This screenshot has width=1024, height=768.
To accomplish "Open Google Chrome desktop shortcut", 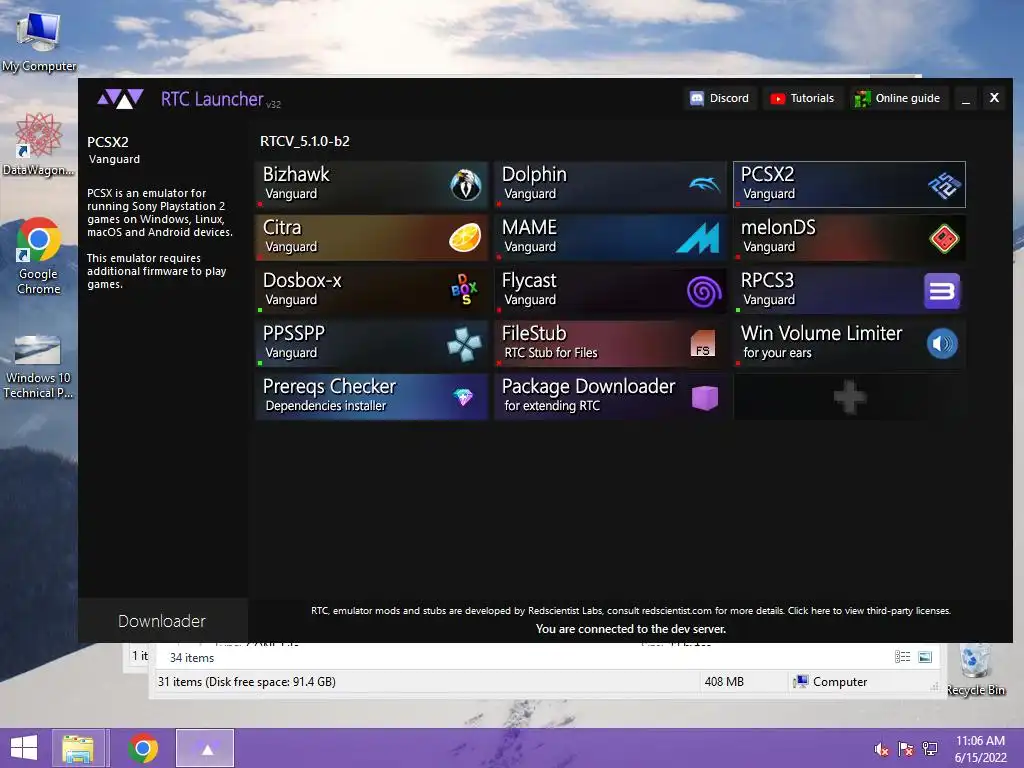I will [38, 256].
